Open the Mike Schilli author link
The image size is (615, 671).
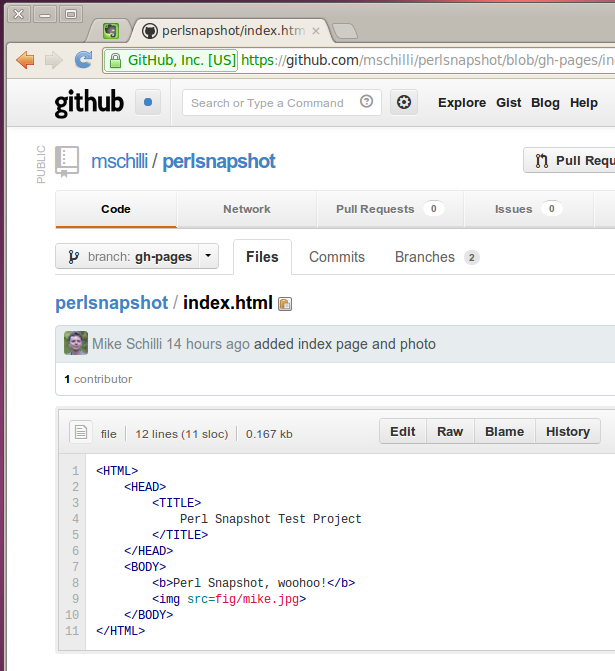[127, 344]
